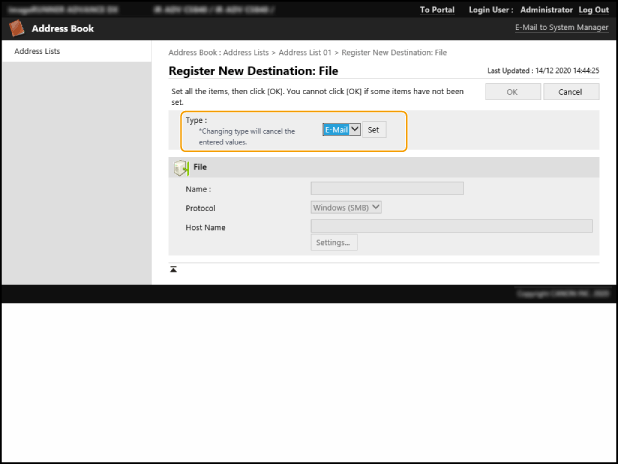Open the Type dropdown showing E-Mail
The width and height of the screenshot is (618, 464).
pos(340,130)
